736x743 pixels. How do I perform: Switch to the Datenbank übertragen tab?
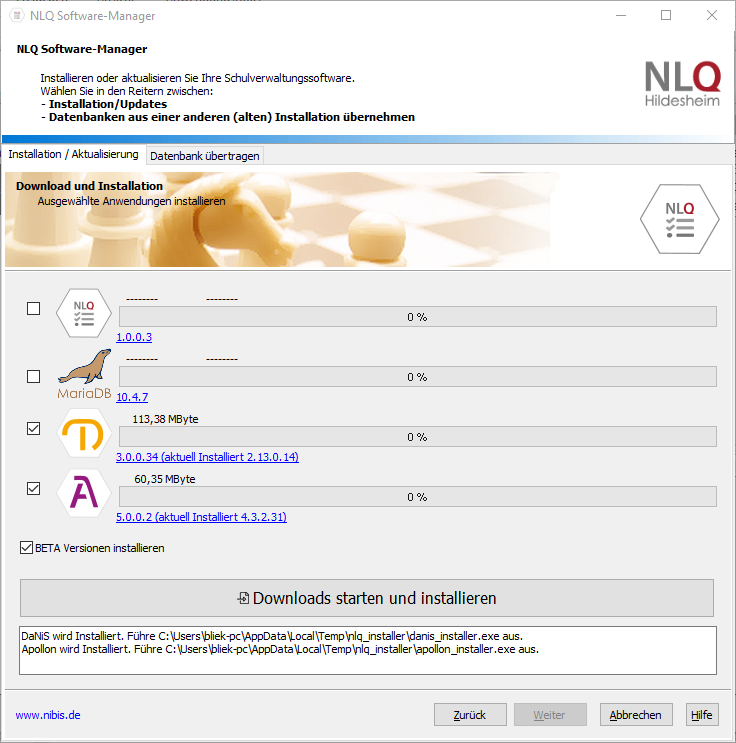205,156
